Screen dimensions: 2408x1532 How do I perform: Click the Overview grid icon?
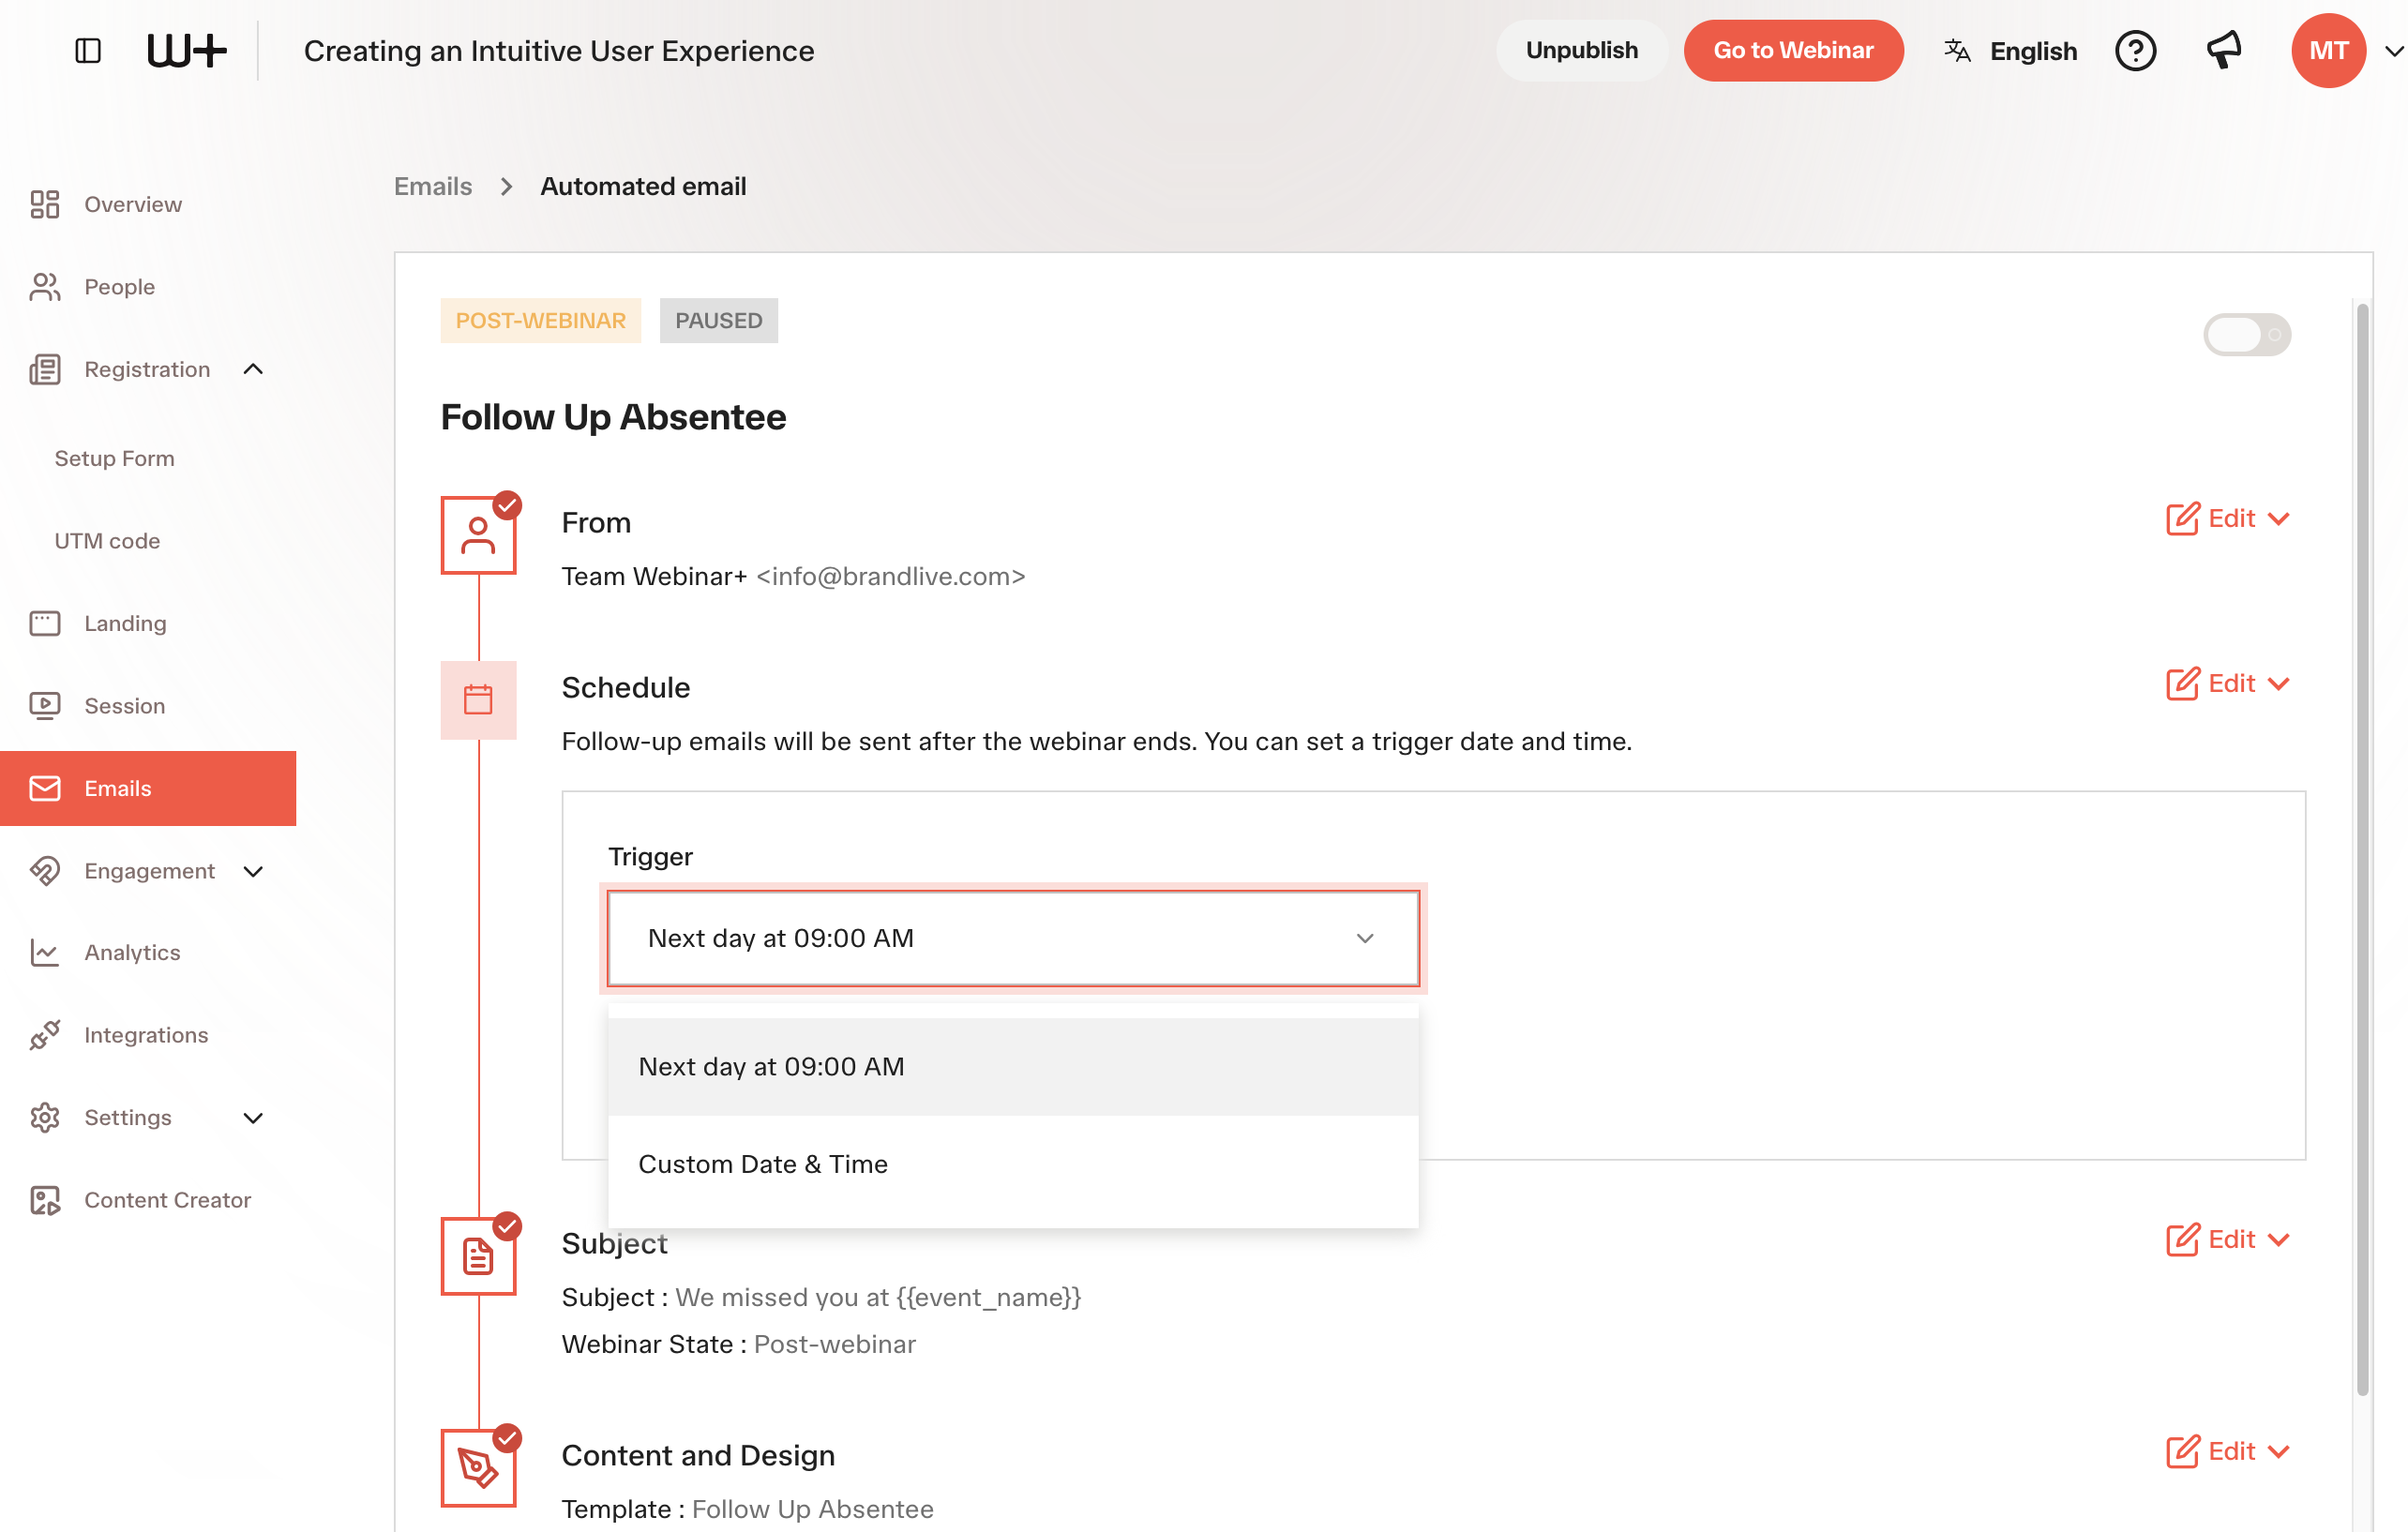tap(45, 204)
